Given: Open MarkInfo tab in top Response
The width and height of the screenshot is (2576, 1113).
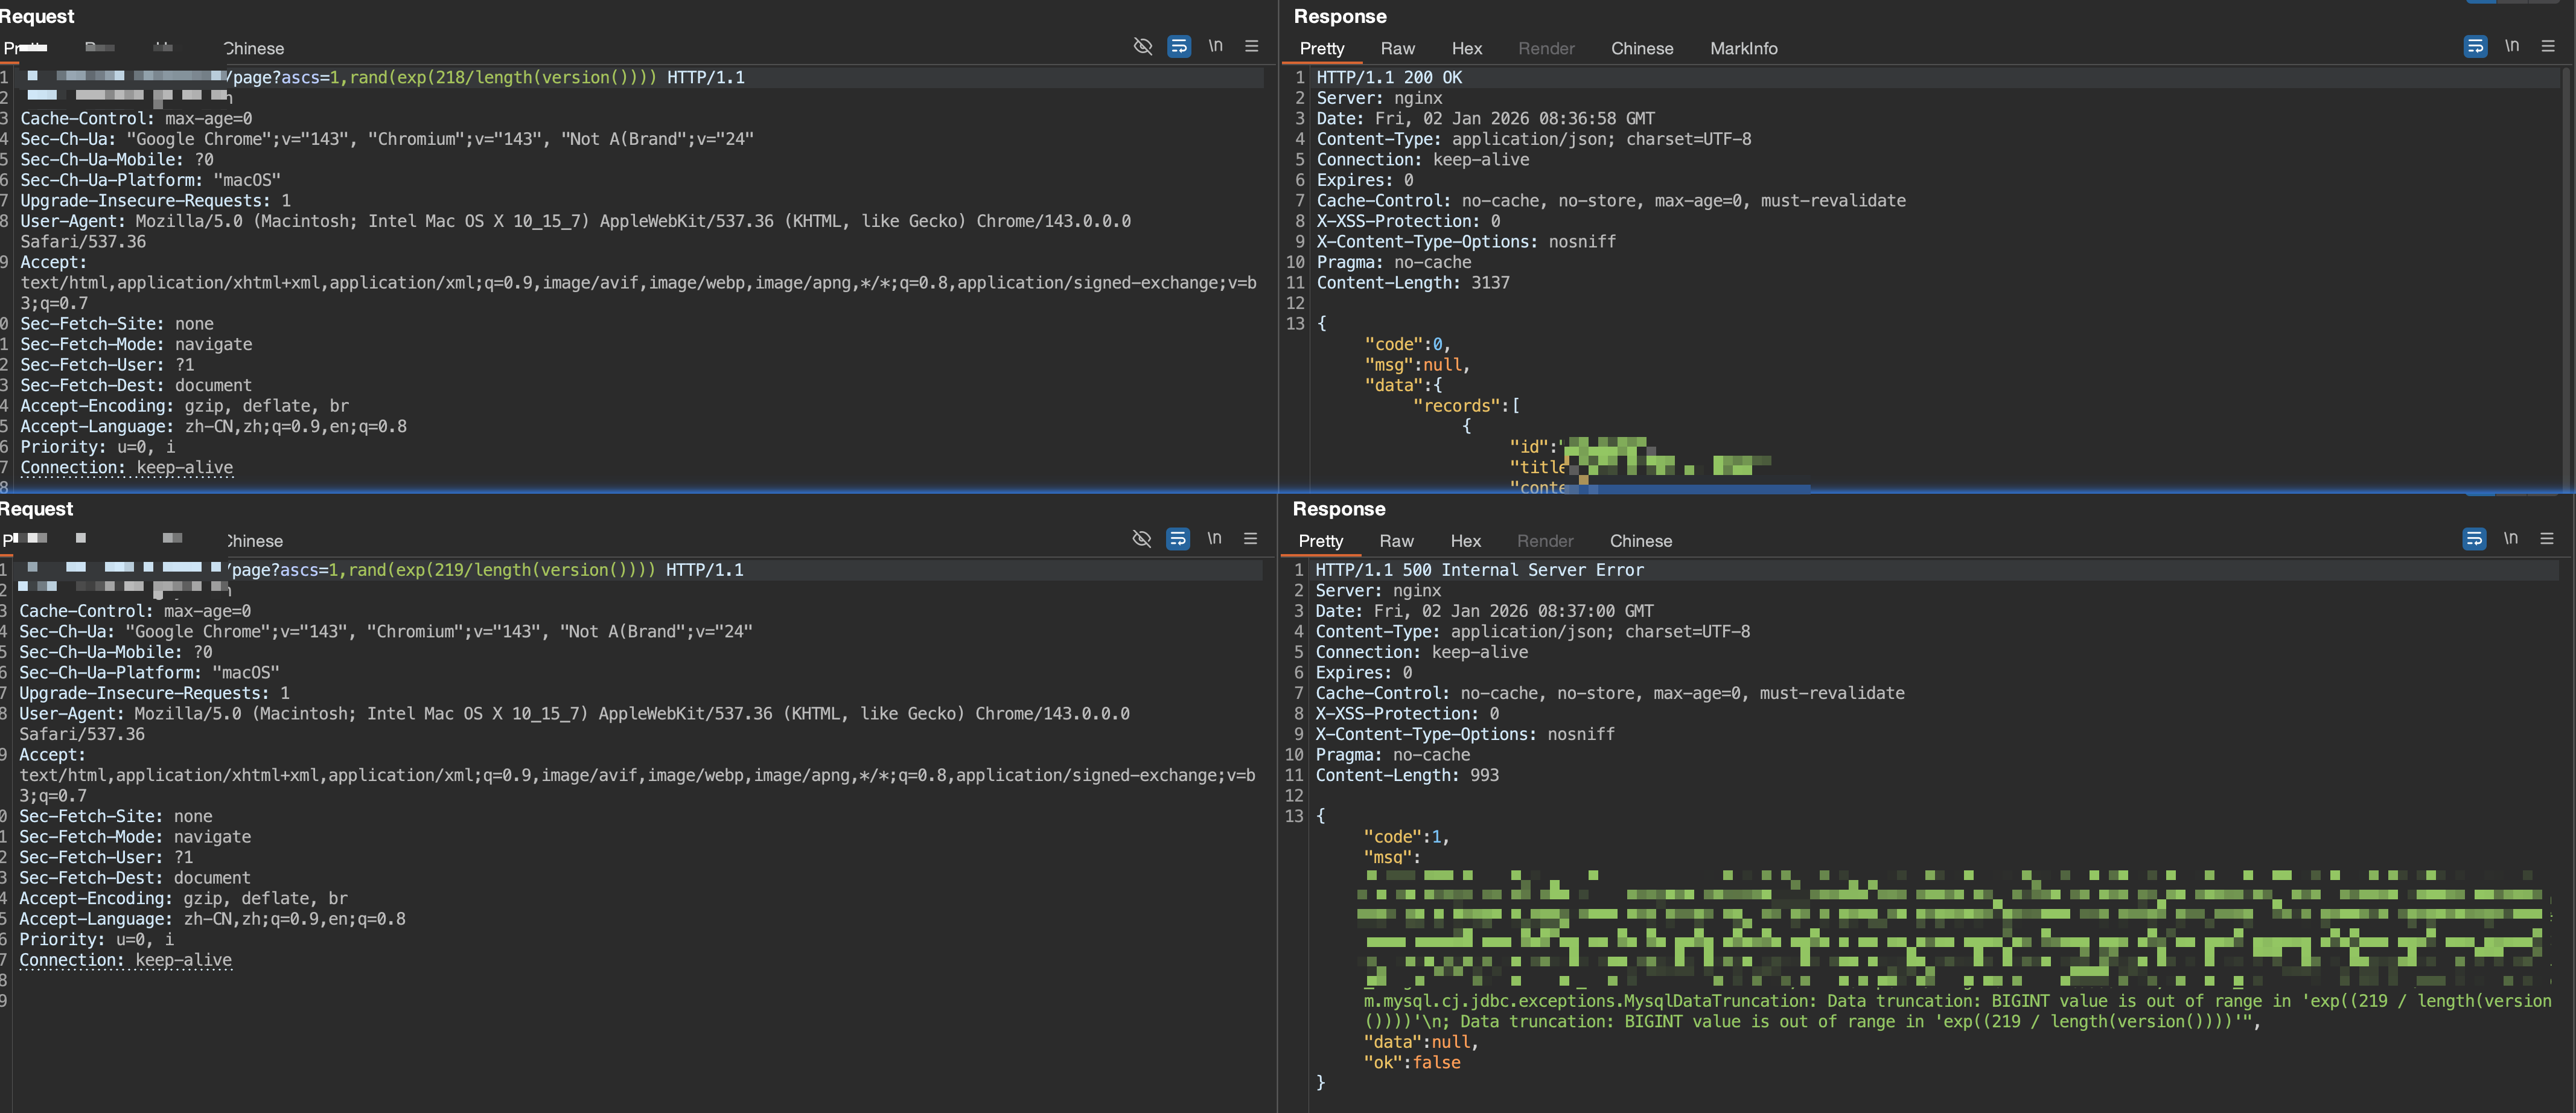Looking at the screenshot, I should (x=1743, y=48).
